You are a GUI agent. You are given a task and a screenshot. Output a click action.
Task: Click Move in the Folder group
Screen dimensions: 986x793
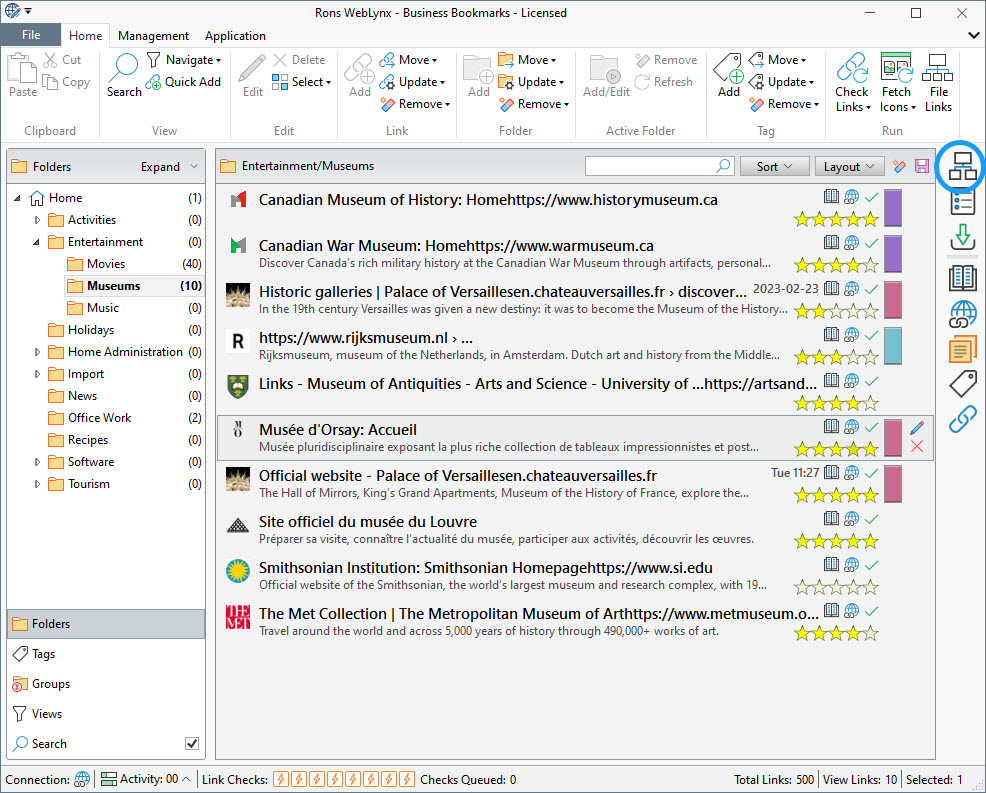click(x=527, y=60)
